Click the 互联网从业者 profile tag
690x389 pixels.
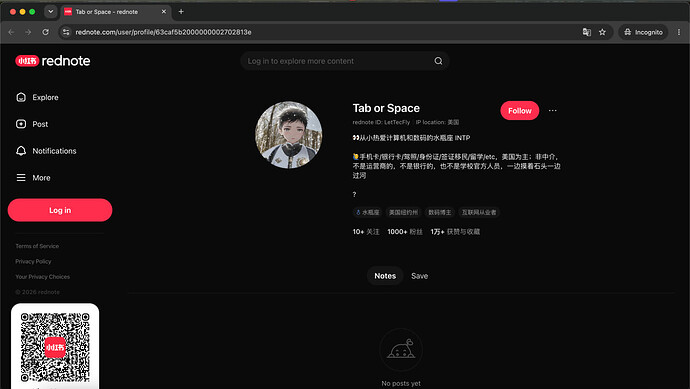pyautogui.click(x=479, y=212)
